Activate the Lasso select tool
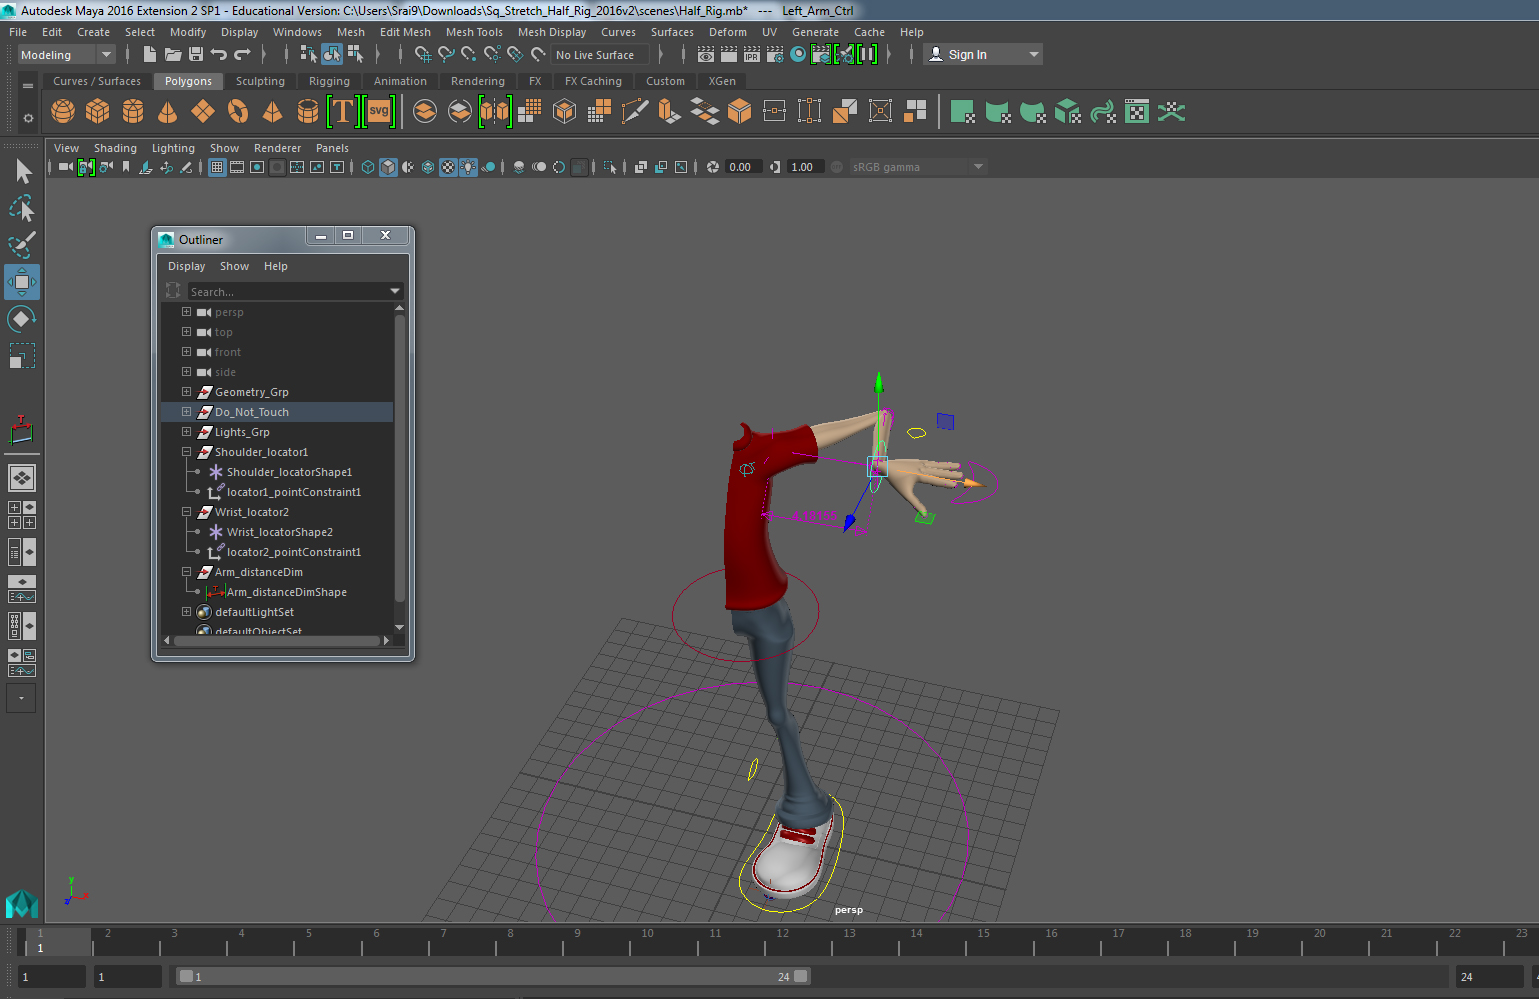This screenshot has height=999, width=1539. pyautogui.click(x=21, y=208)
